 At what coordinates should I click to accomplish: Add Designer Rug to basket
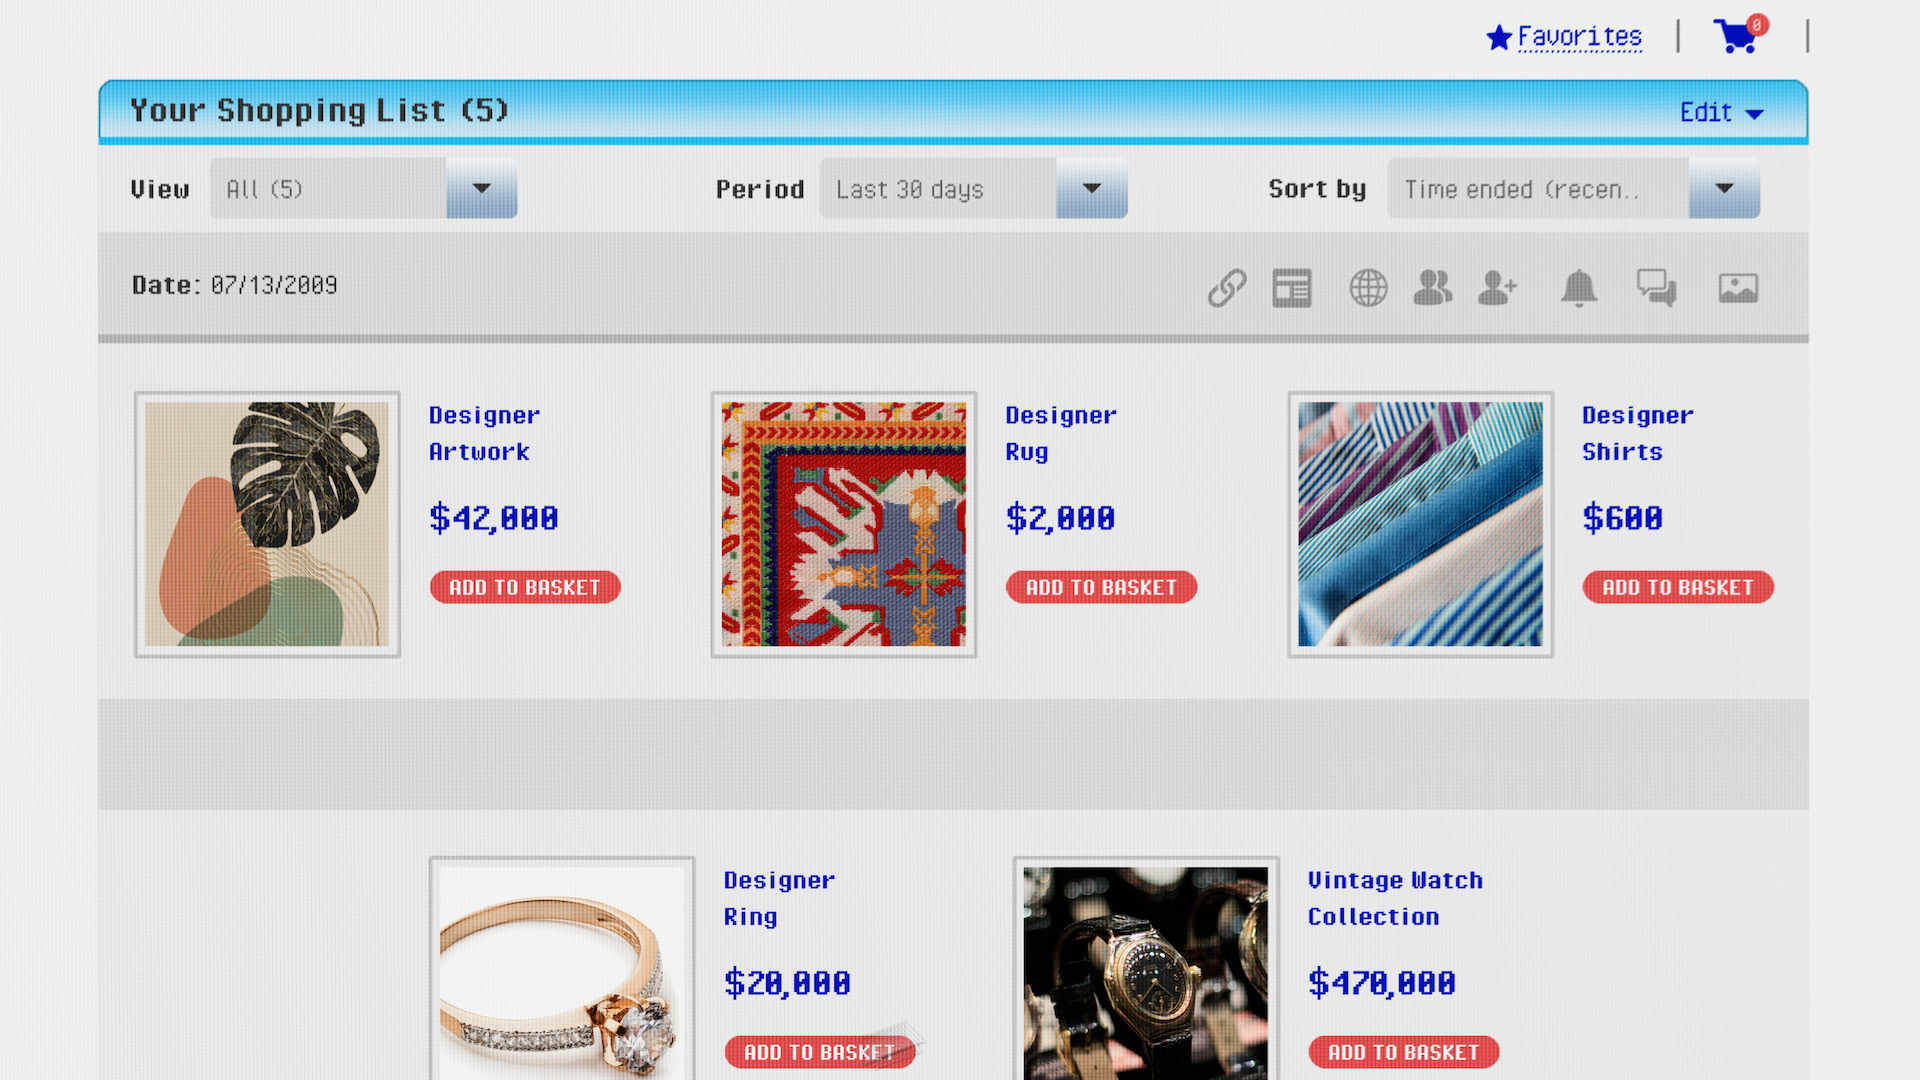(x=1101, y=587)
